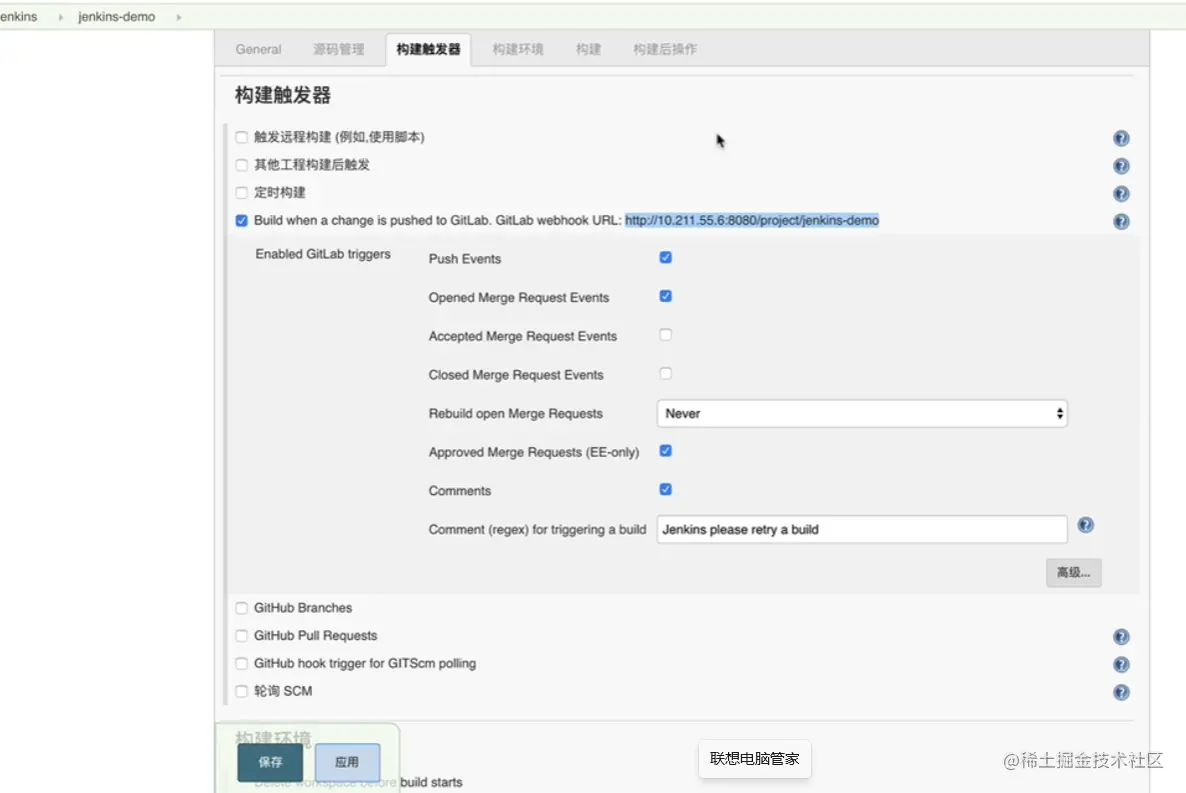This screenshot has width=1186, height=793.
Task: Enable Closed Merge Request Events checkbox
Action: pyautogui.click(x=666, y=373)
